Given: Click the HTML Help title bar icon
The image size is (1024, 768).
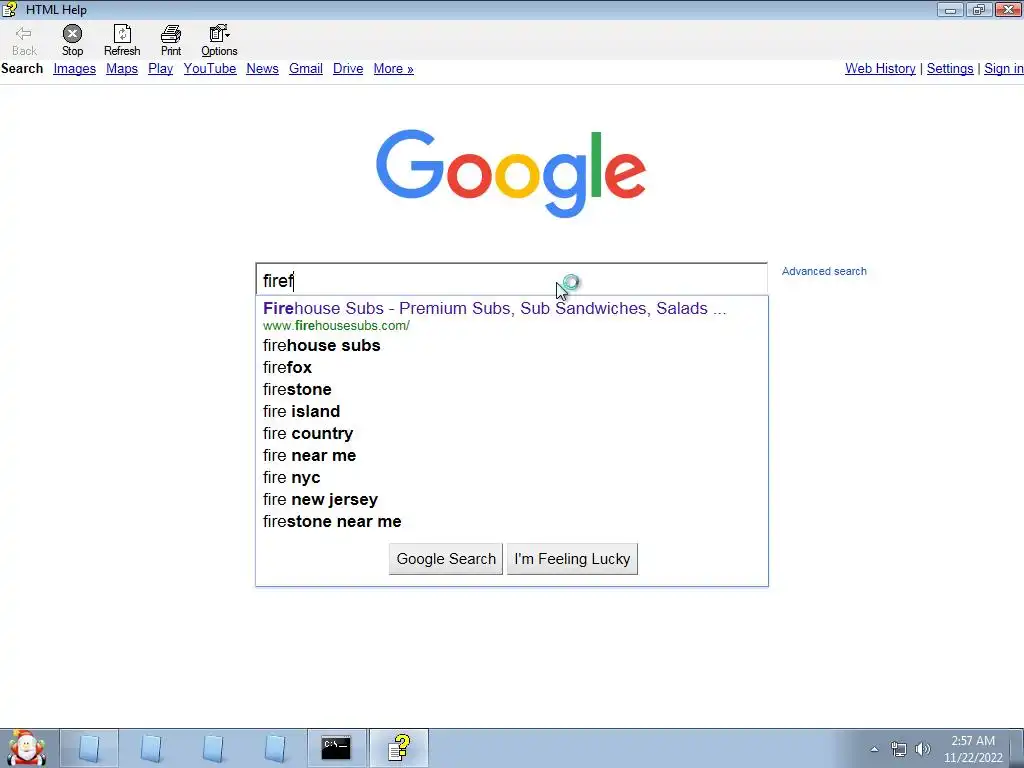Looking at the screenshot, I should 10,9.
